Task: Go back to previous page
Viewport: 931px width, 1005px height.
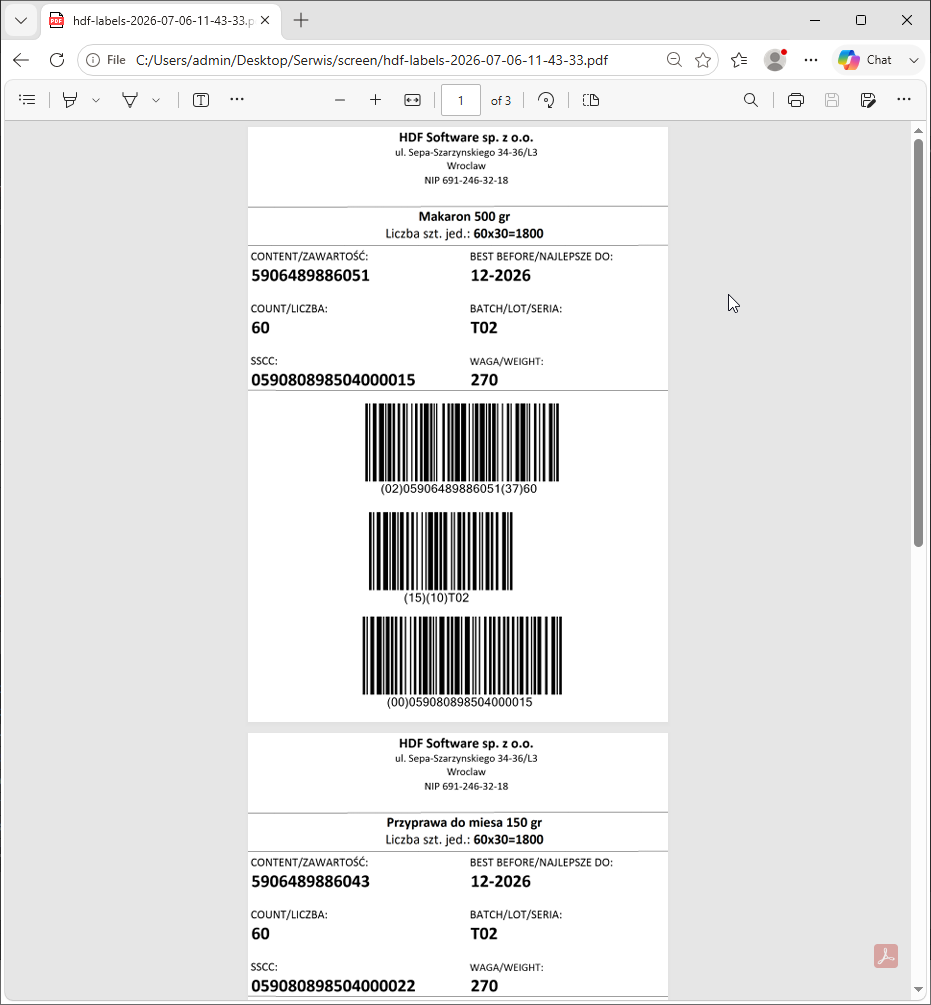Action: [x=21, y=60]
